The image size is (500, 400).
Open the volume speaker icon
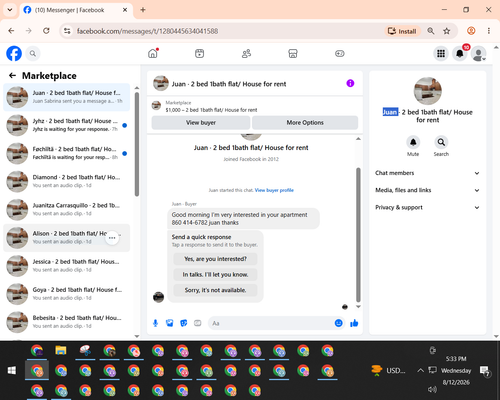coord(433,389)
